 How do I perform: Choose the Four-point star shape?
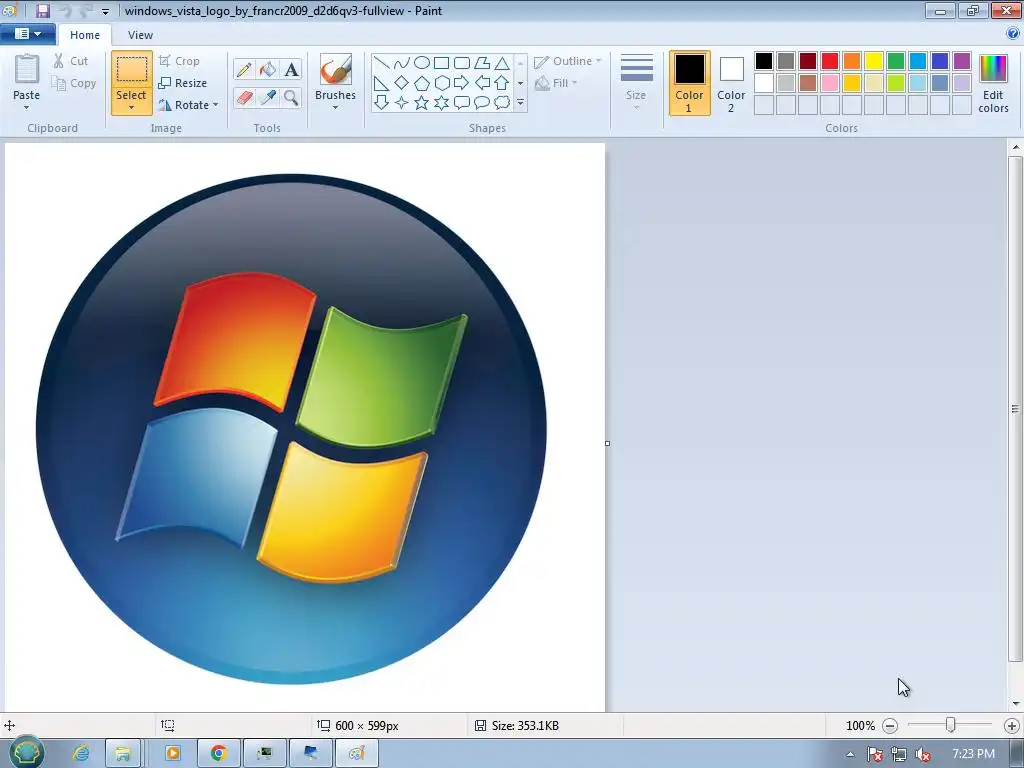coord(402,103)
